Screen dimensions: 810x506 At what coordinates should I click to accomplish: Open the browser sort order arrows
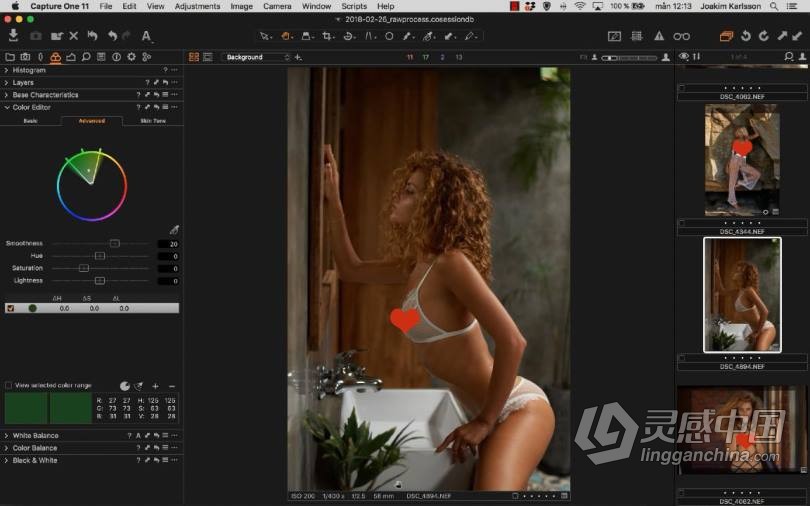pyautogui.click(x=696, y=56)
